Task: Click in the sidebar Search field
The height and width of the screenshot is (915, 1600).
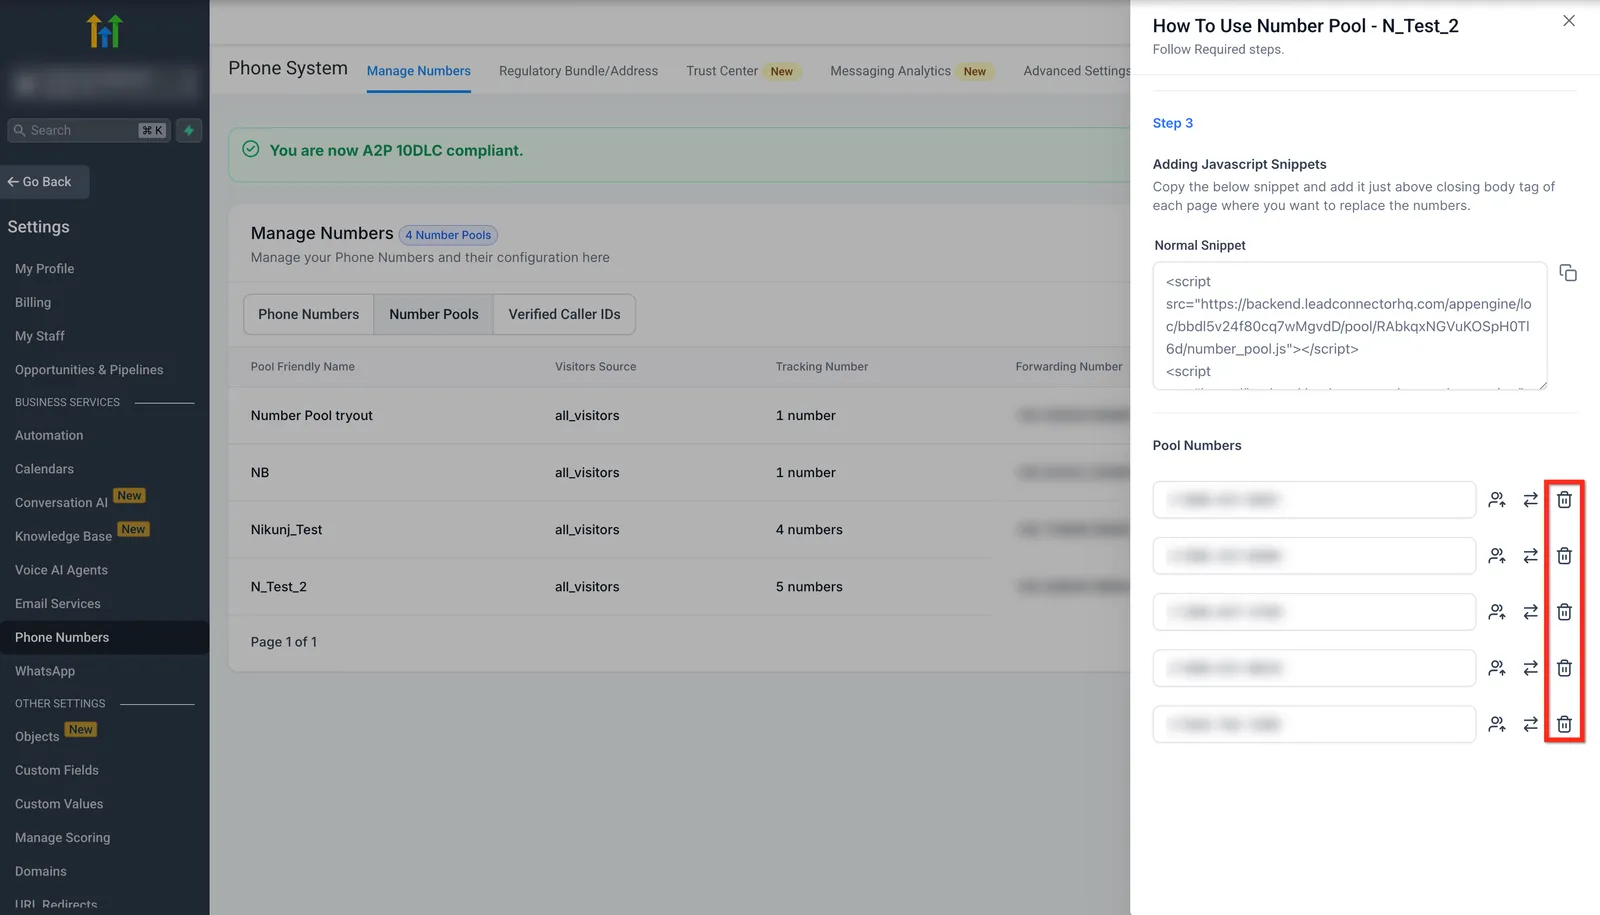Action: pos(89,130)
